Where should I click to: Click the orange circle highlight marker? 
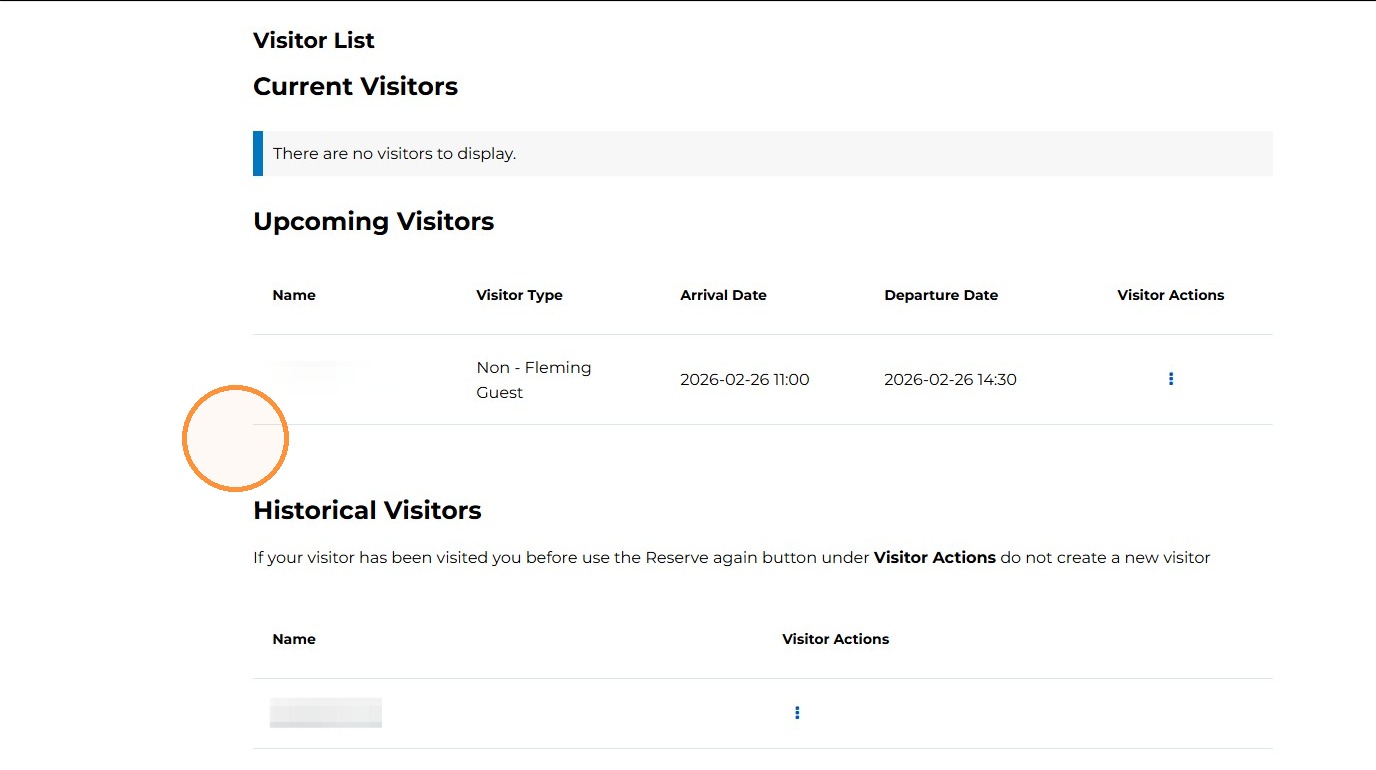[x=235, y=438]
